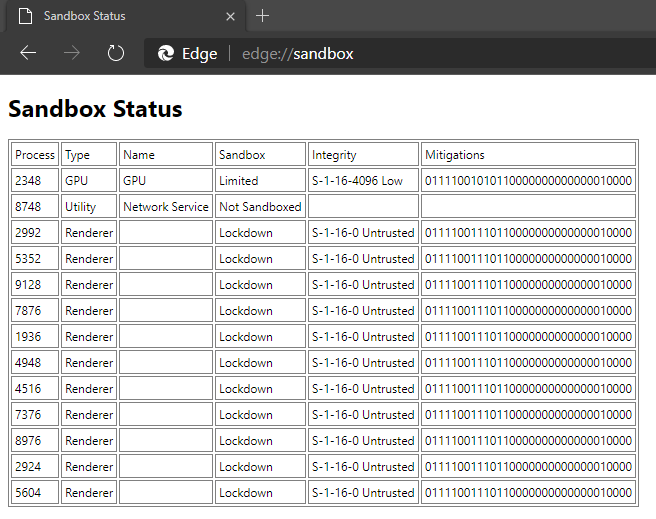Click the Sandbox Status page heading

coord(95,109)
